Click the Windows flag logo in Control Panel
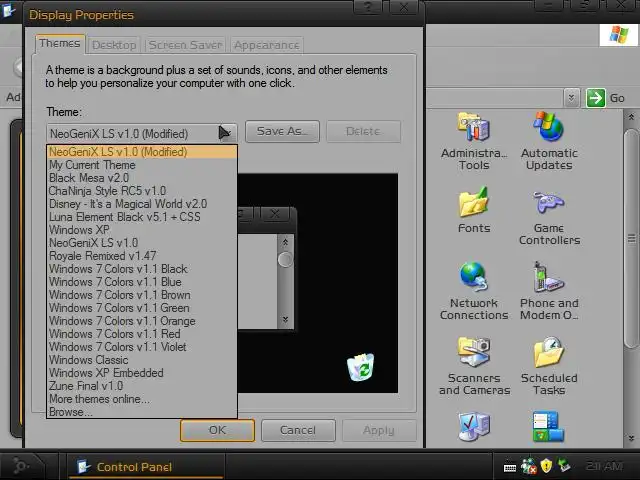This screenshot has width=640, height=480. point(619,35)
